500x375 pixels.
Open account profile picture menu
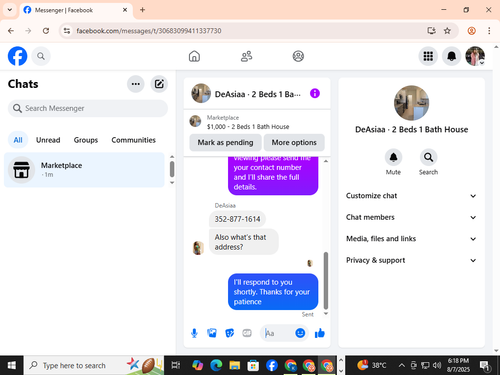[x=475, y=56]
